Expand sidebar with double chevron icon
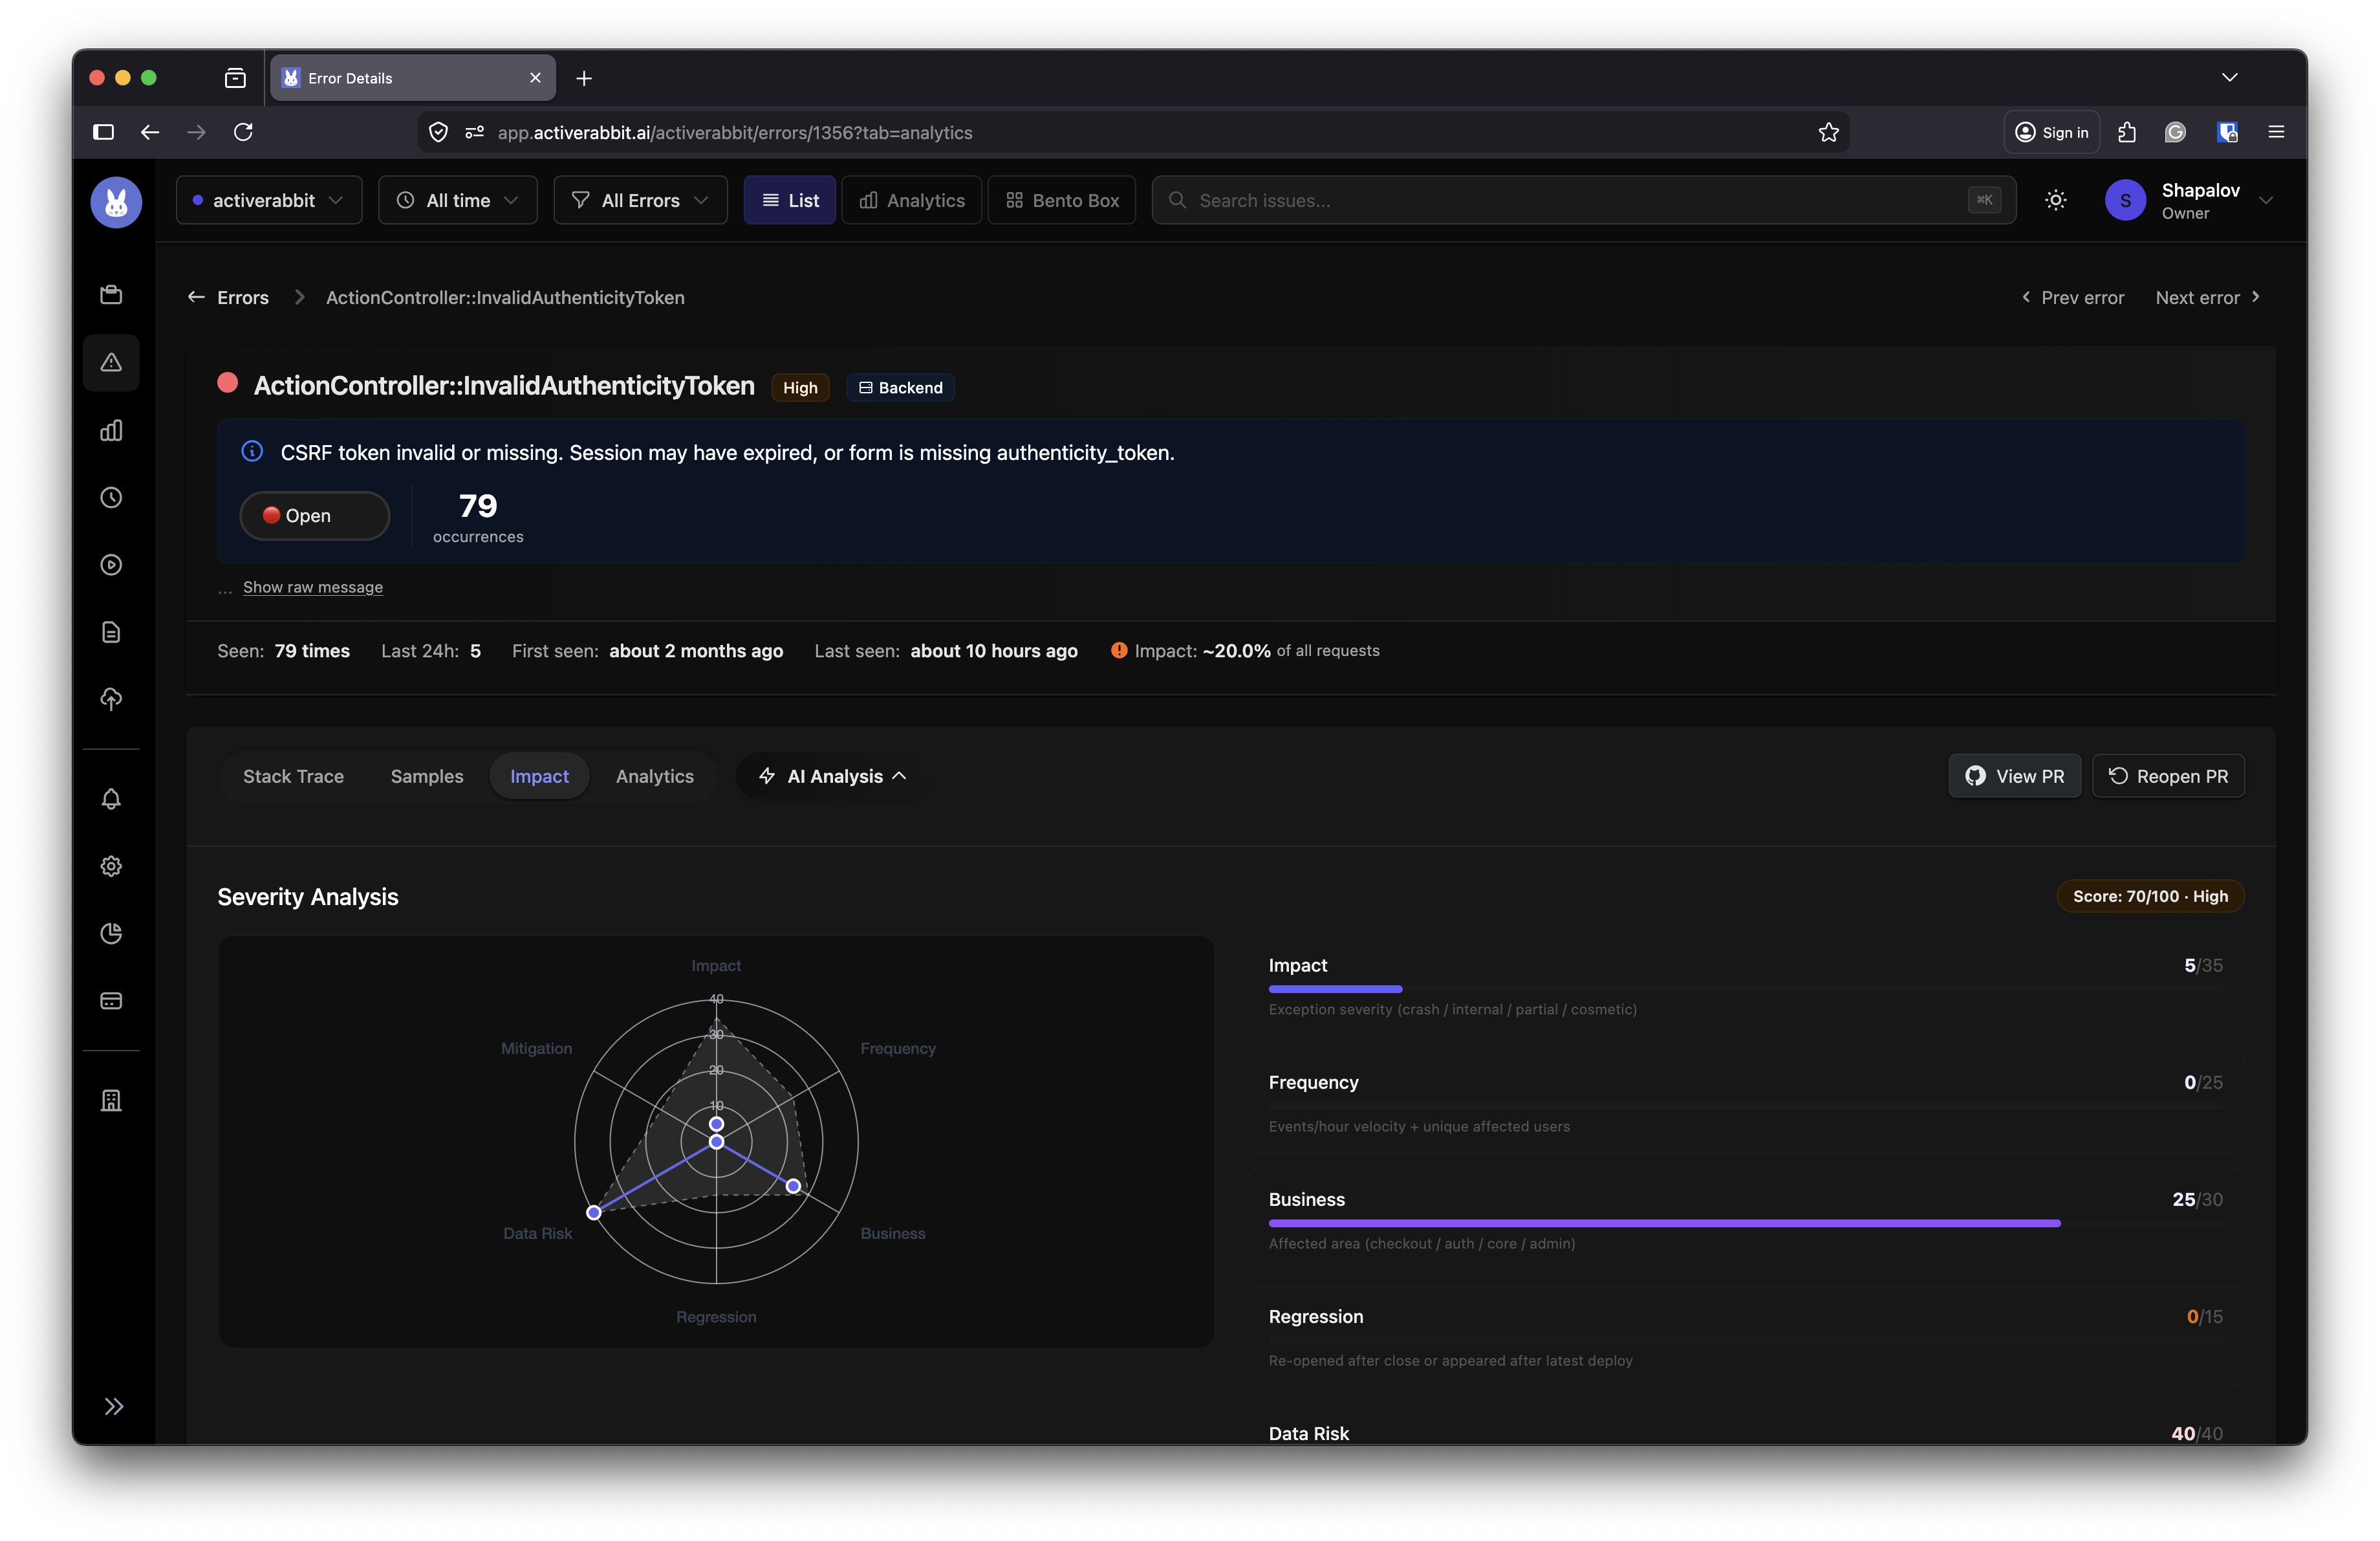Screen dimensions: 2380x1541 114,1406
